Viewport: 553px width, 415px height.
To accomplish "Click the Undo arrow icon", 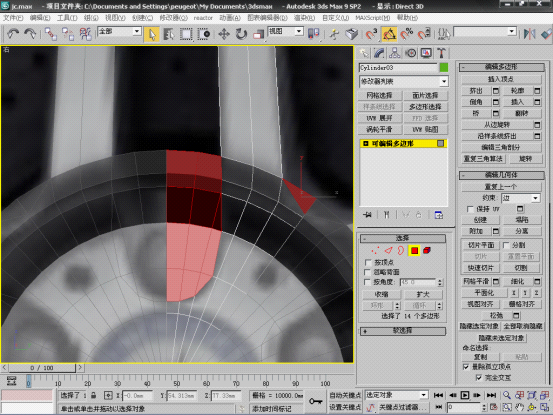I will click(13, 34).
